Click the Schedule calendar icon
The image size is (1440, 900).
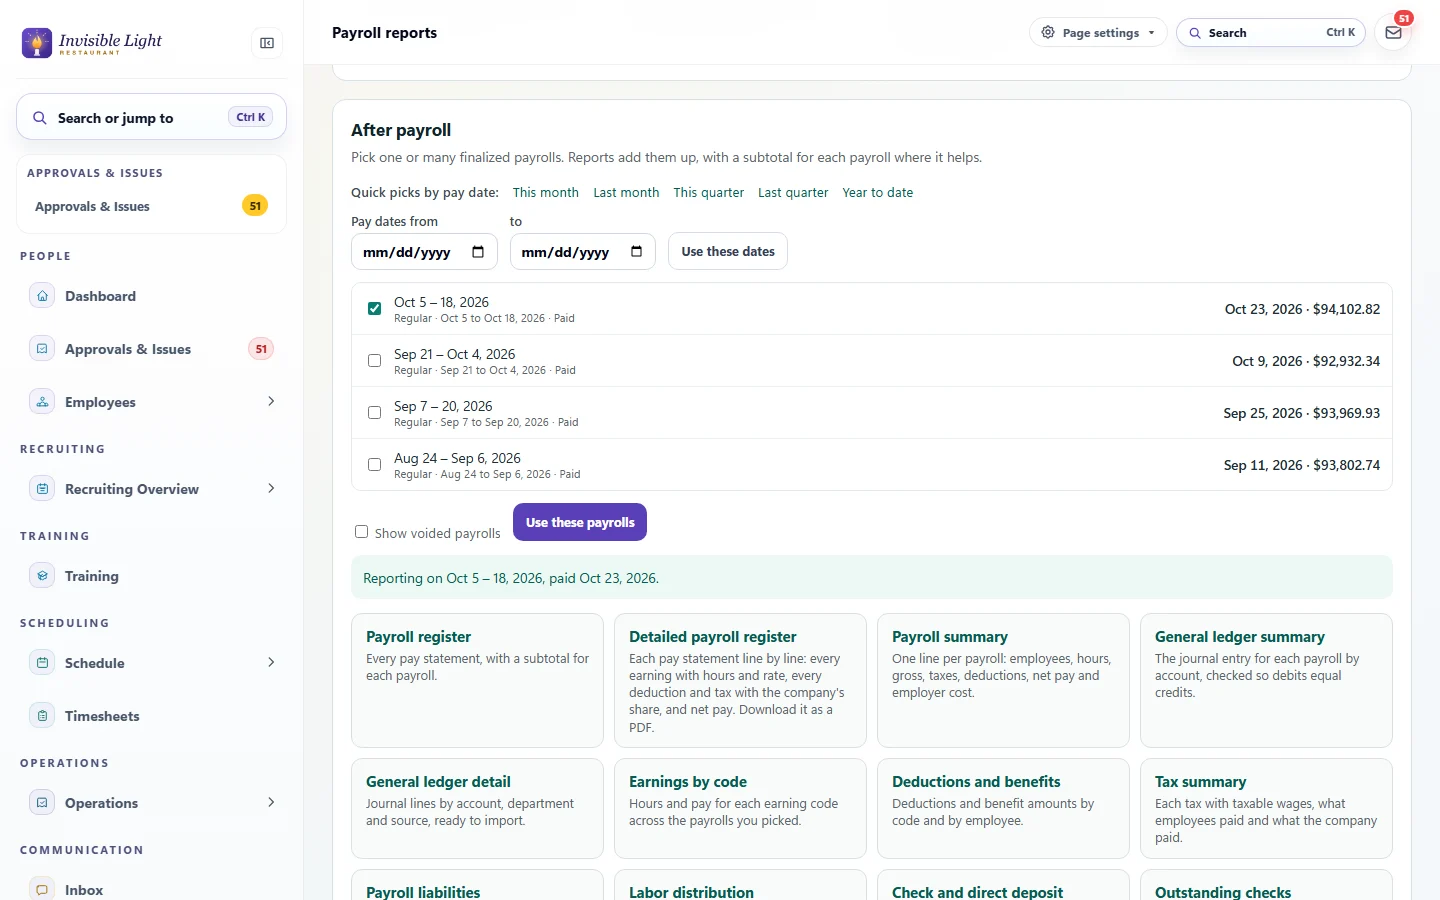coord(42,663)
